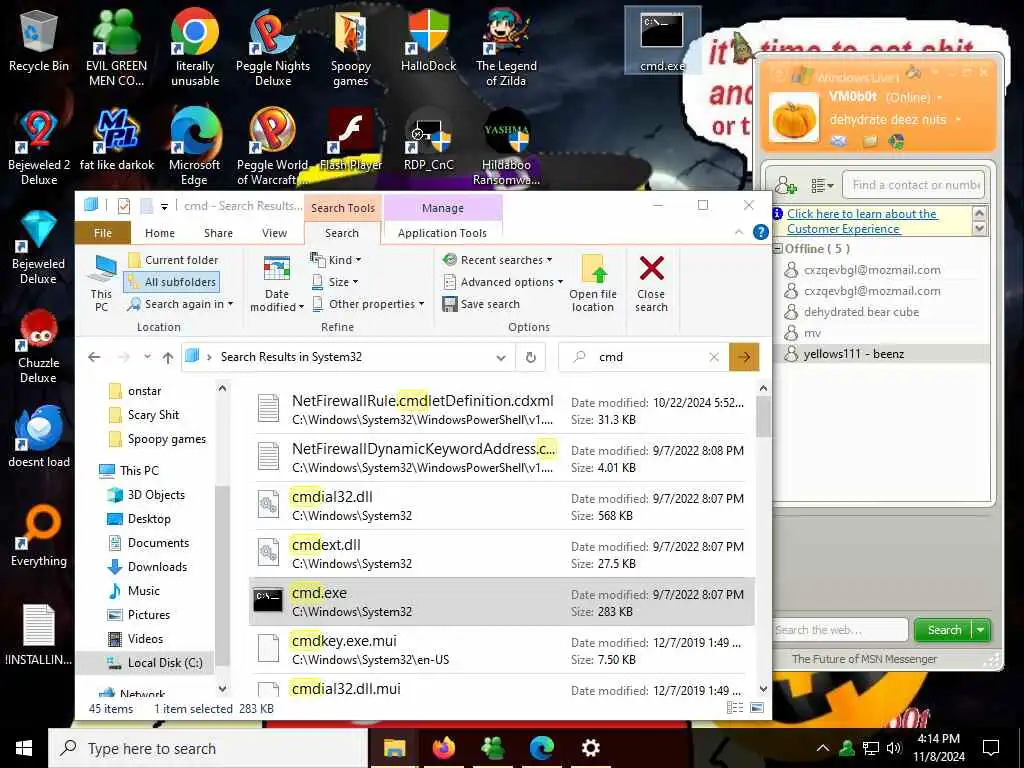This screenshot has width=1024, height=768.
Task: Select cmdext.dll search result
Action: [x=502, y=554]
